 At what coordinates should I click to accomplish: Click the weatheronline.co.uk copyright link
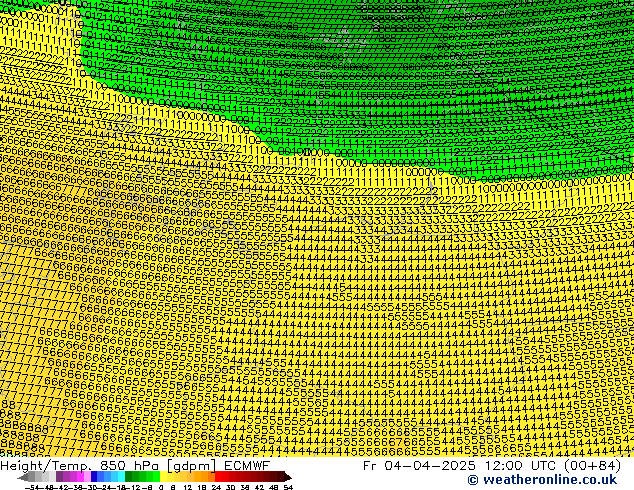[542, 480]
